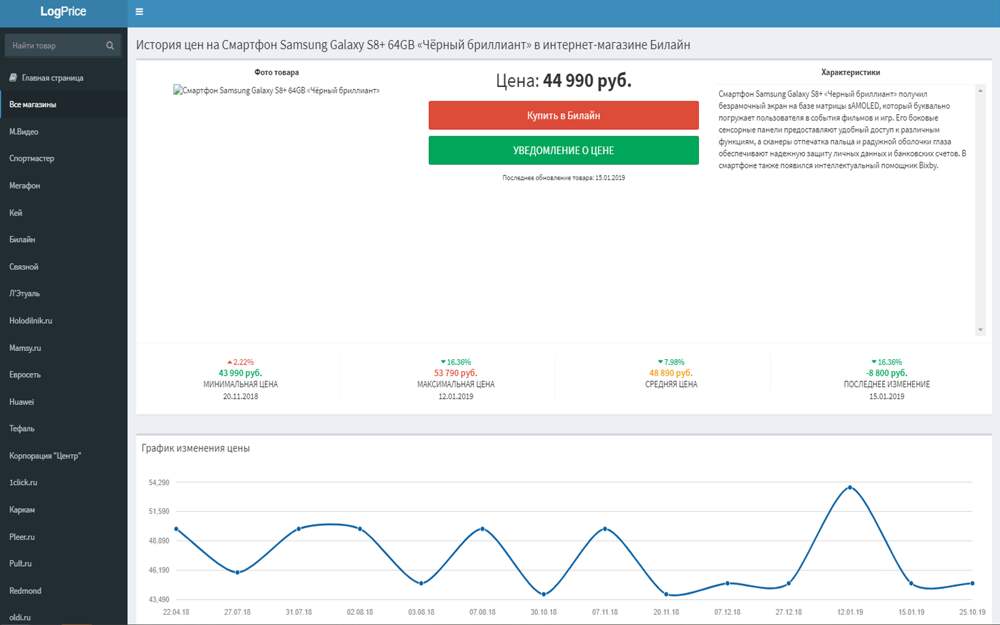Toggle the sidebar with the hamburger icon
The image size is (1000, 625).
pyautogui.click(x=139, y=12)
